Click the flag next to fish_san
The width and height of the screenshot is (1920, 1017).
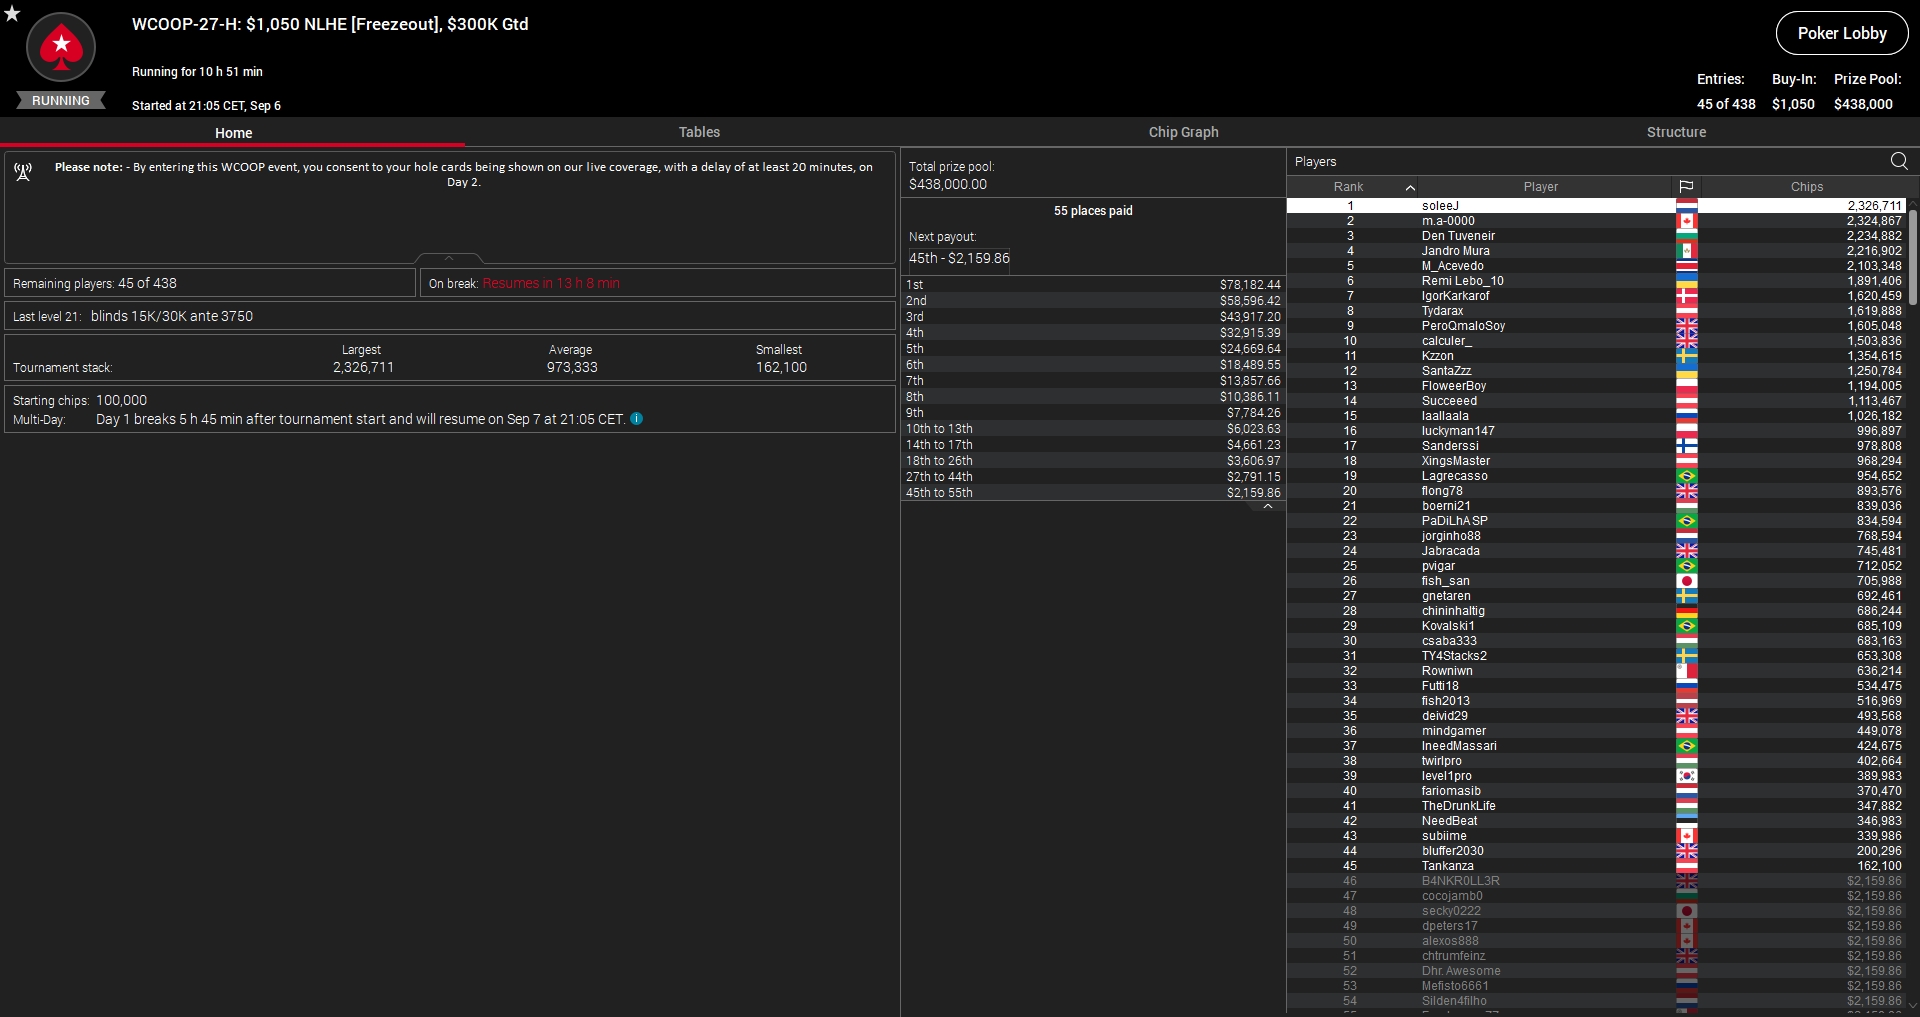pyautogui.click(x=1687, y=581)
